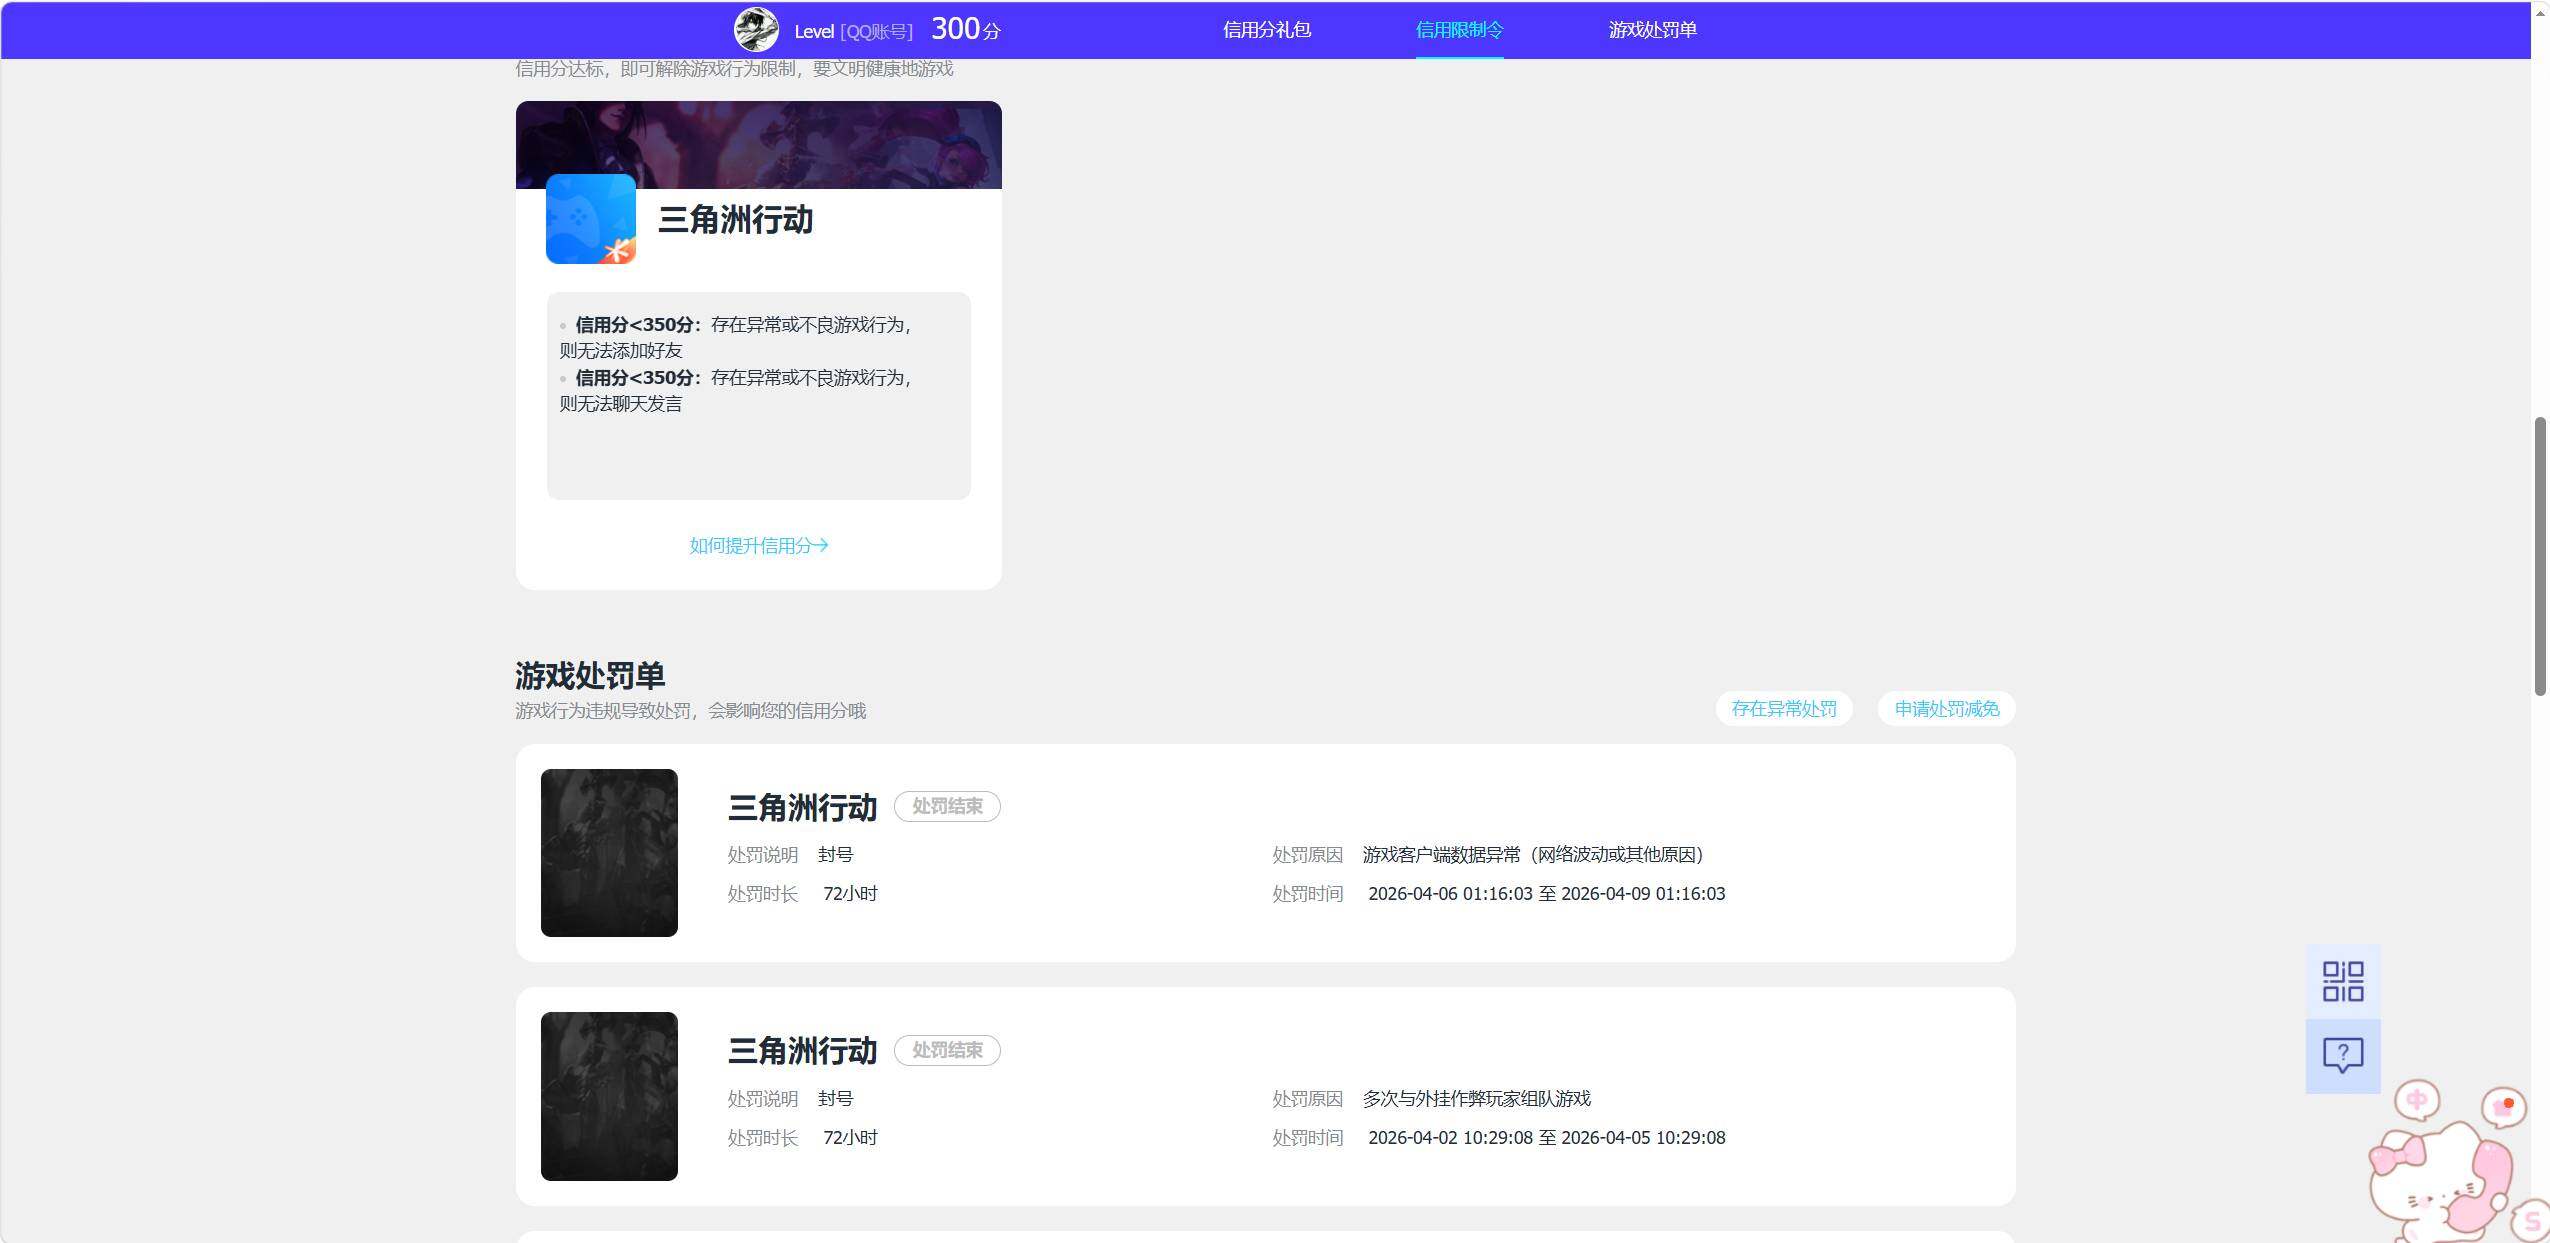Click the page vertical scrollbar thumb

tap(2540, 555)
